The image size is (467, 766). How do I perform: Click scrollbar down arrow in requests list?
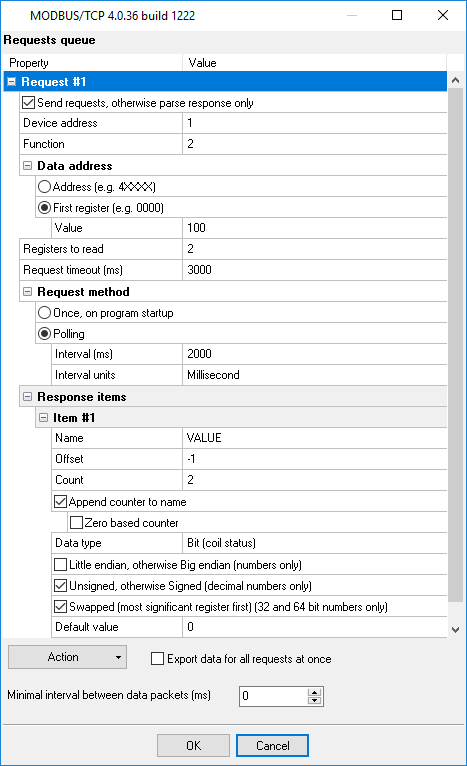click(x=455, y=630)
